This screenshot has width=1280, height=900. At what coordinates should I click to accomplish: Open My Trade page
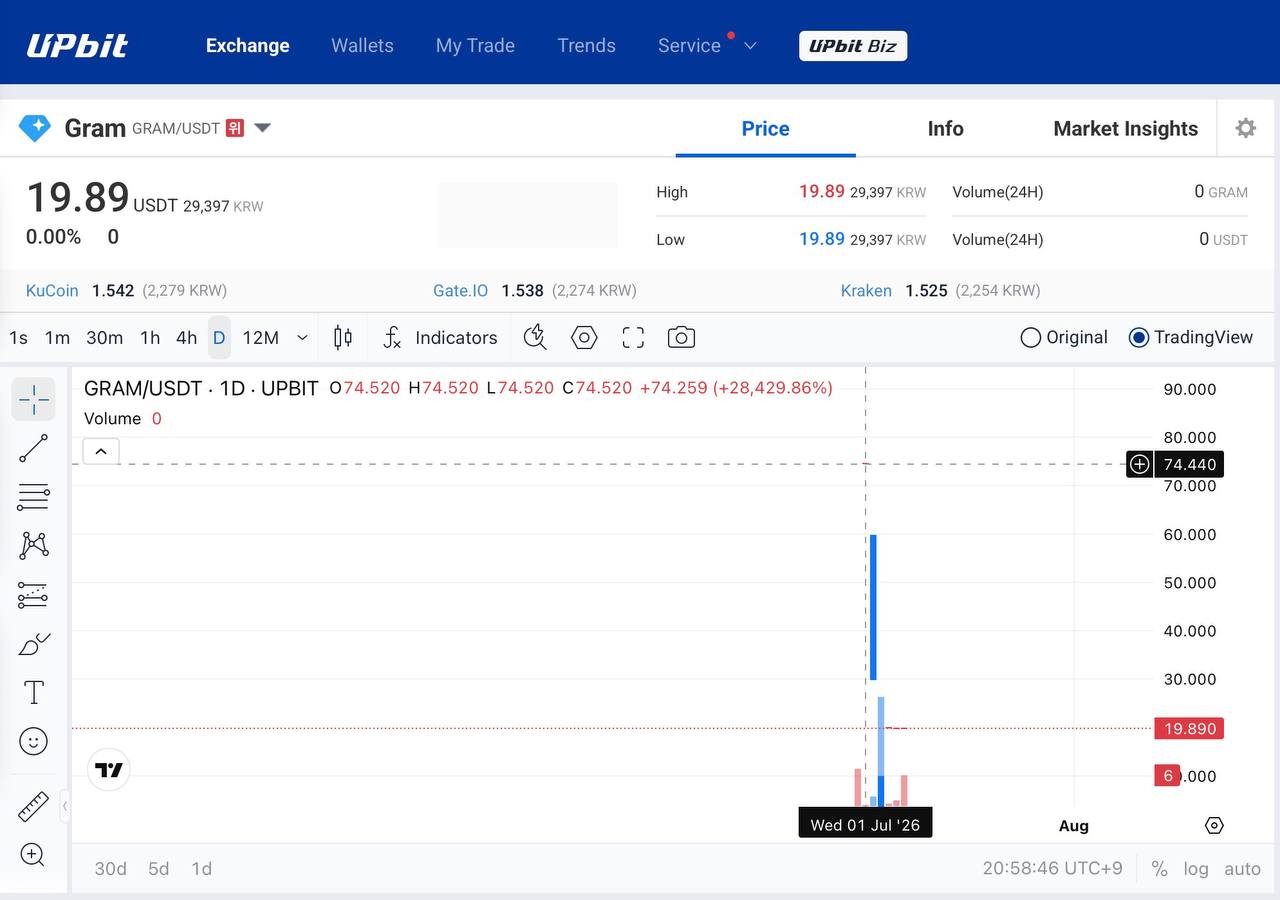click(x=475, y=45)
